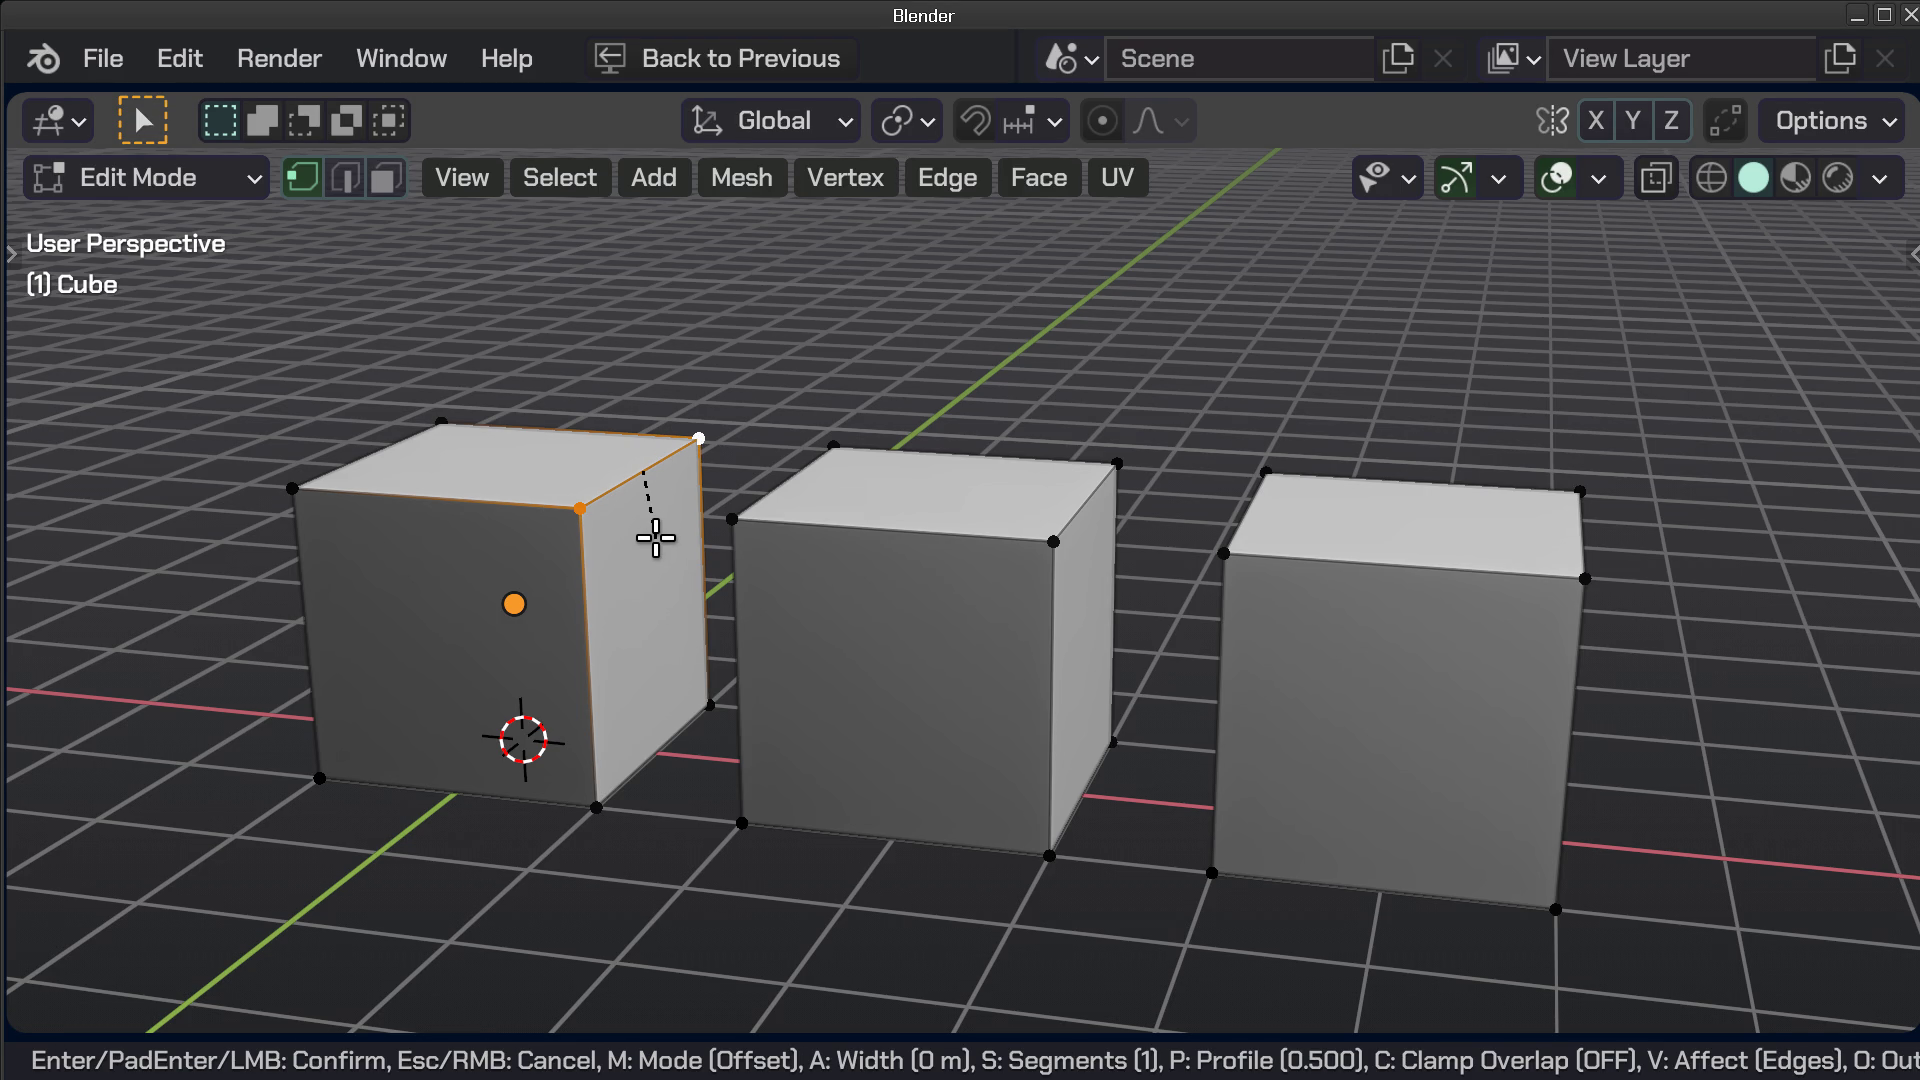Expand the Options dropdown
The image size is (1920, 1080).
(x=1832, y=121)
